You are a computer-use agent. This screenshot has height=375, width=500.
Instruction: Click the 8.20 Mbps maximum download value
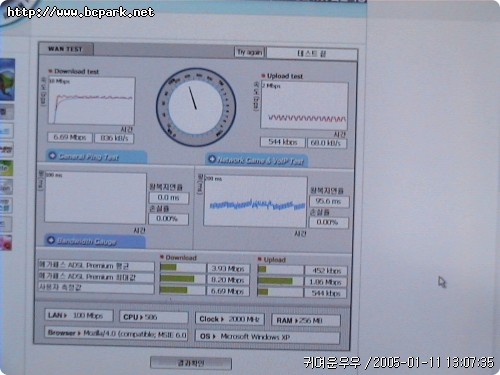(x=228, y=280)
